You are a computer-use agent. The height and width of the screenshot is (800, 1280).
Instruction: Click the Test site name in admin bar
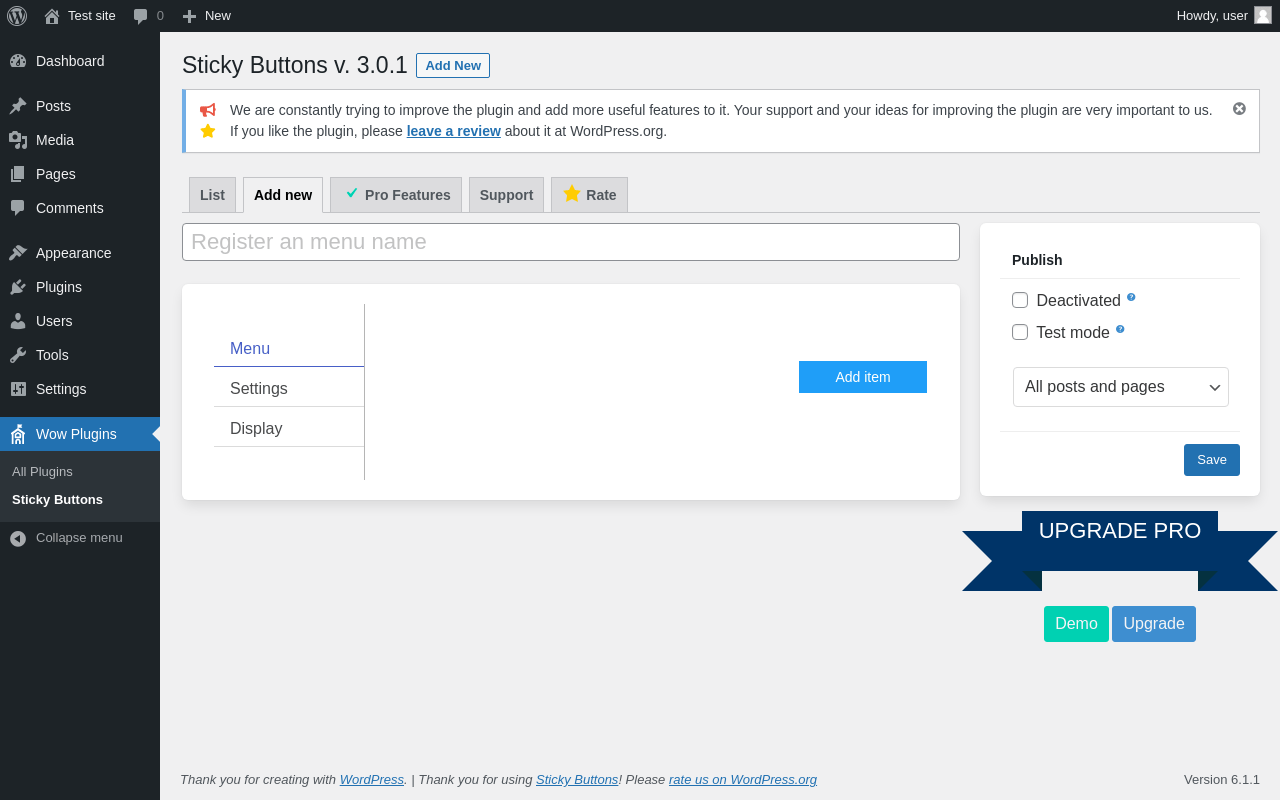coord(92,16)
